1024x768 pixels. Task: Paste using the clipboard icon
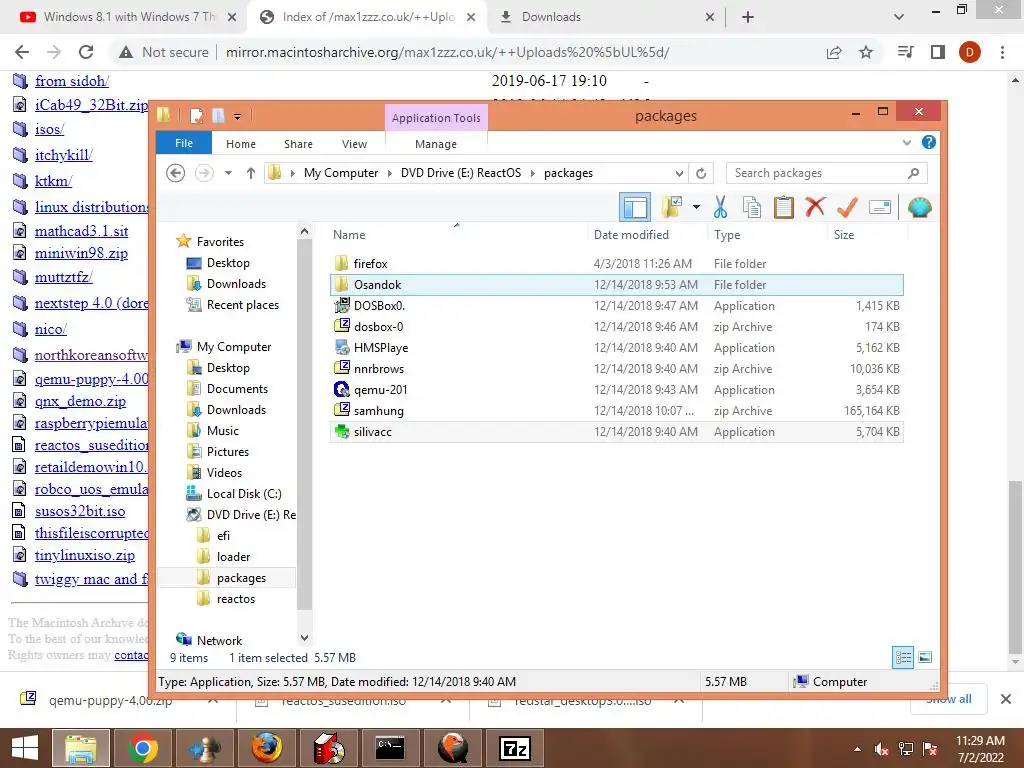pyautogui.click(x=783, y=208)
